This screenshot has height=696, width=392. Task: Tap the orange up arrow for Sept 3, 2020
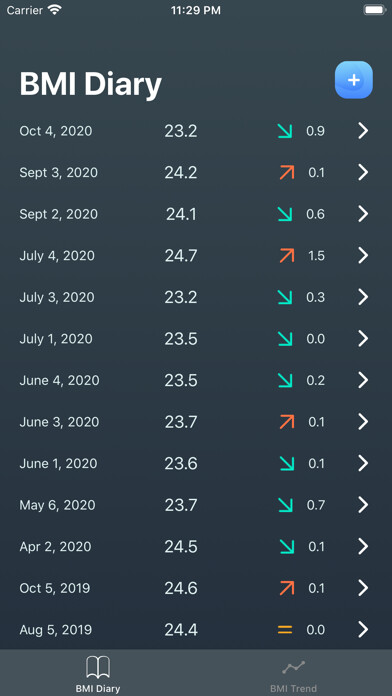tap(287, 172)
